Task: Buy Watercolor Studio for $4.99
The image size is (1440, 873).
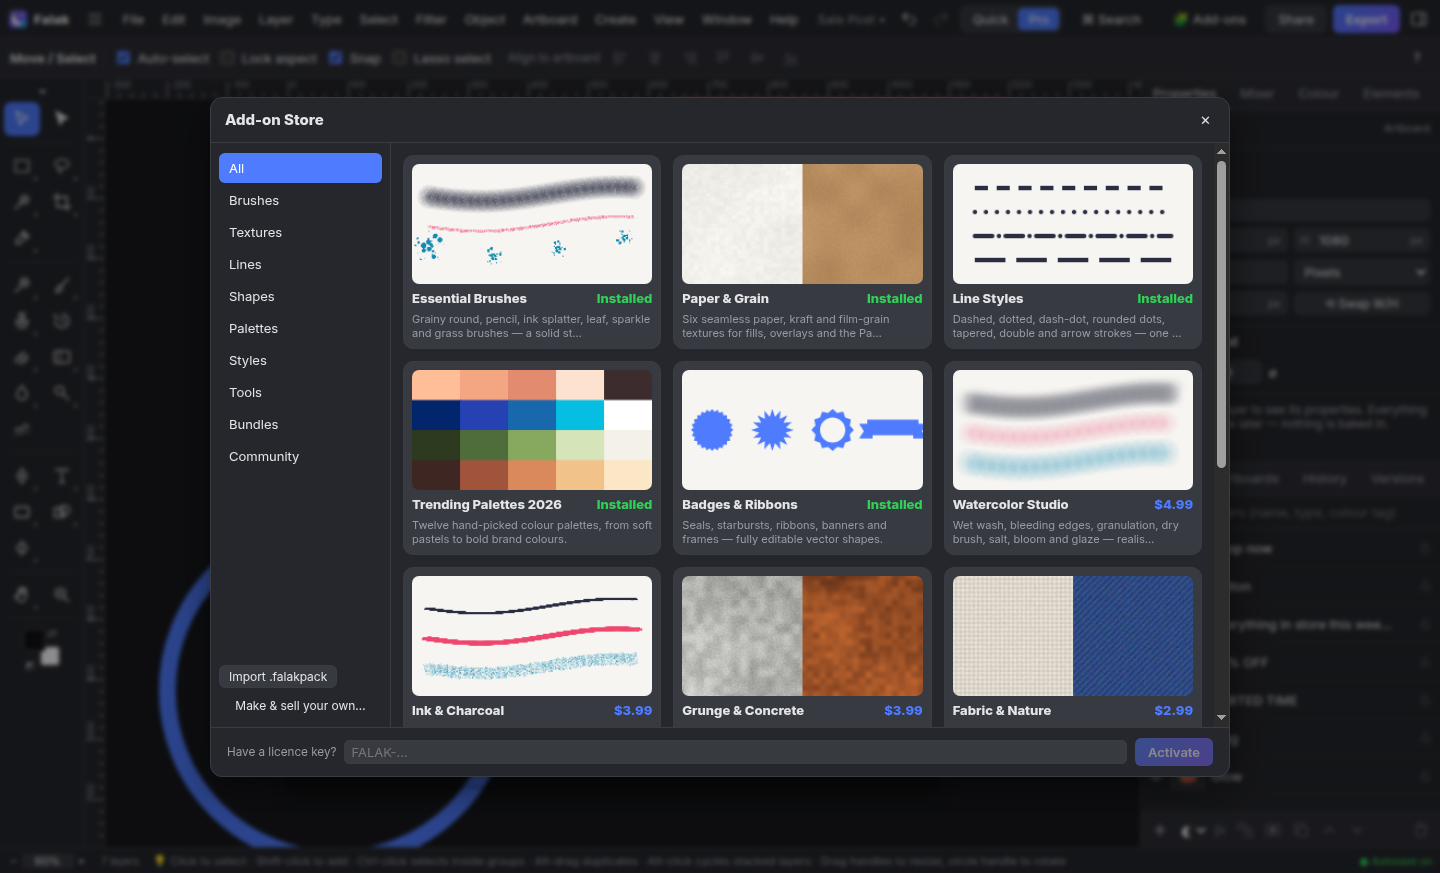Action: (x=1173, y=505)
